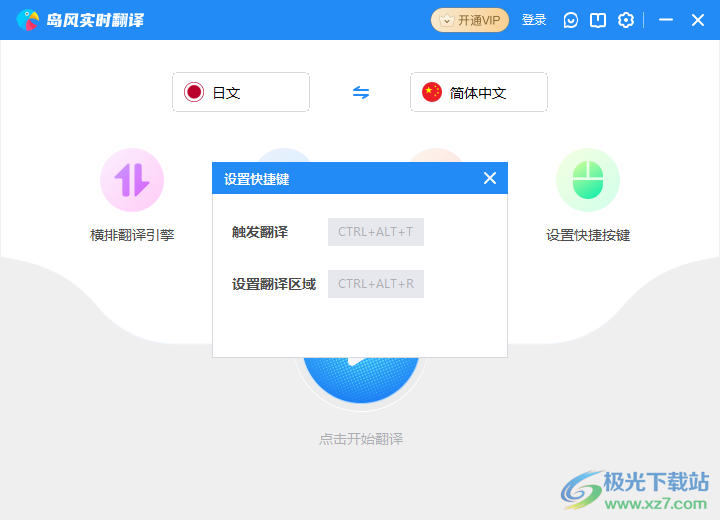
Task: Open the 开通VIP upgrade button
Action: [470, 20]
